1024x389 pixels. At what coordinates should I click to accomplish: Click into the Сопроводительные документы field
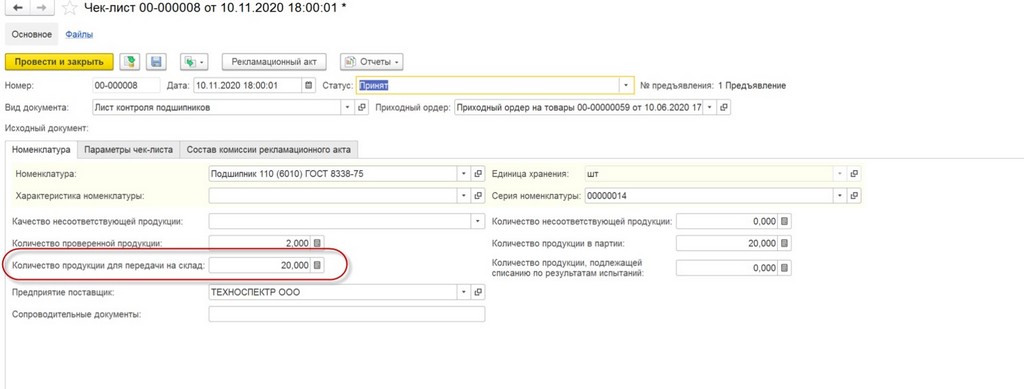(347, 314)
